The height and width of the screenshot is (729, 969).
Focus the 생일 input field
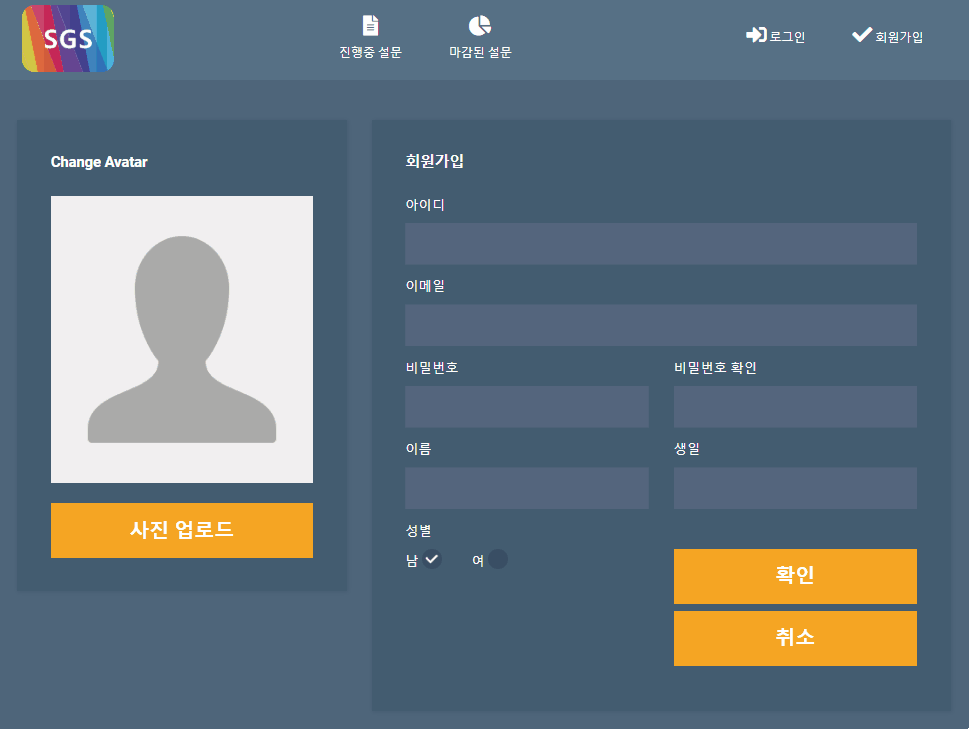pyautogui.click(x=795, y=488)
